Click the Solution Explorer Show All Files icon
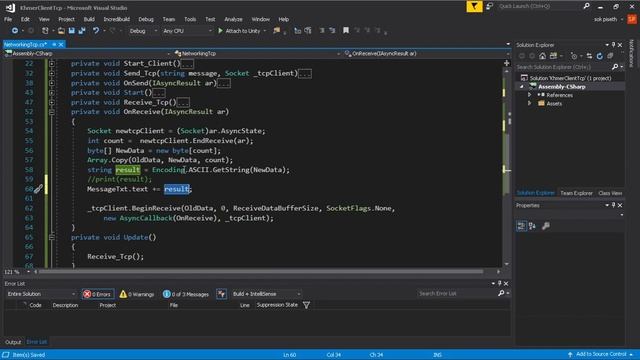 [x=610, y=56]
